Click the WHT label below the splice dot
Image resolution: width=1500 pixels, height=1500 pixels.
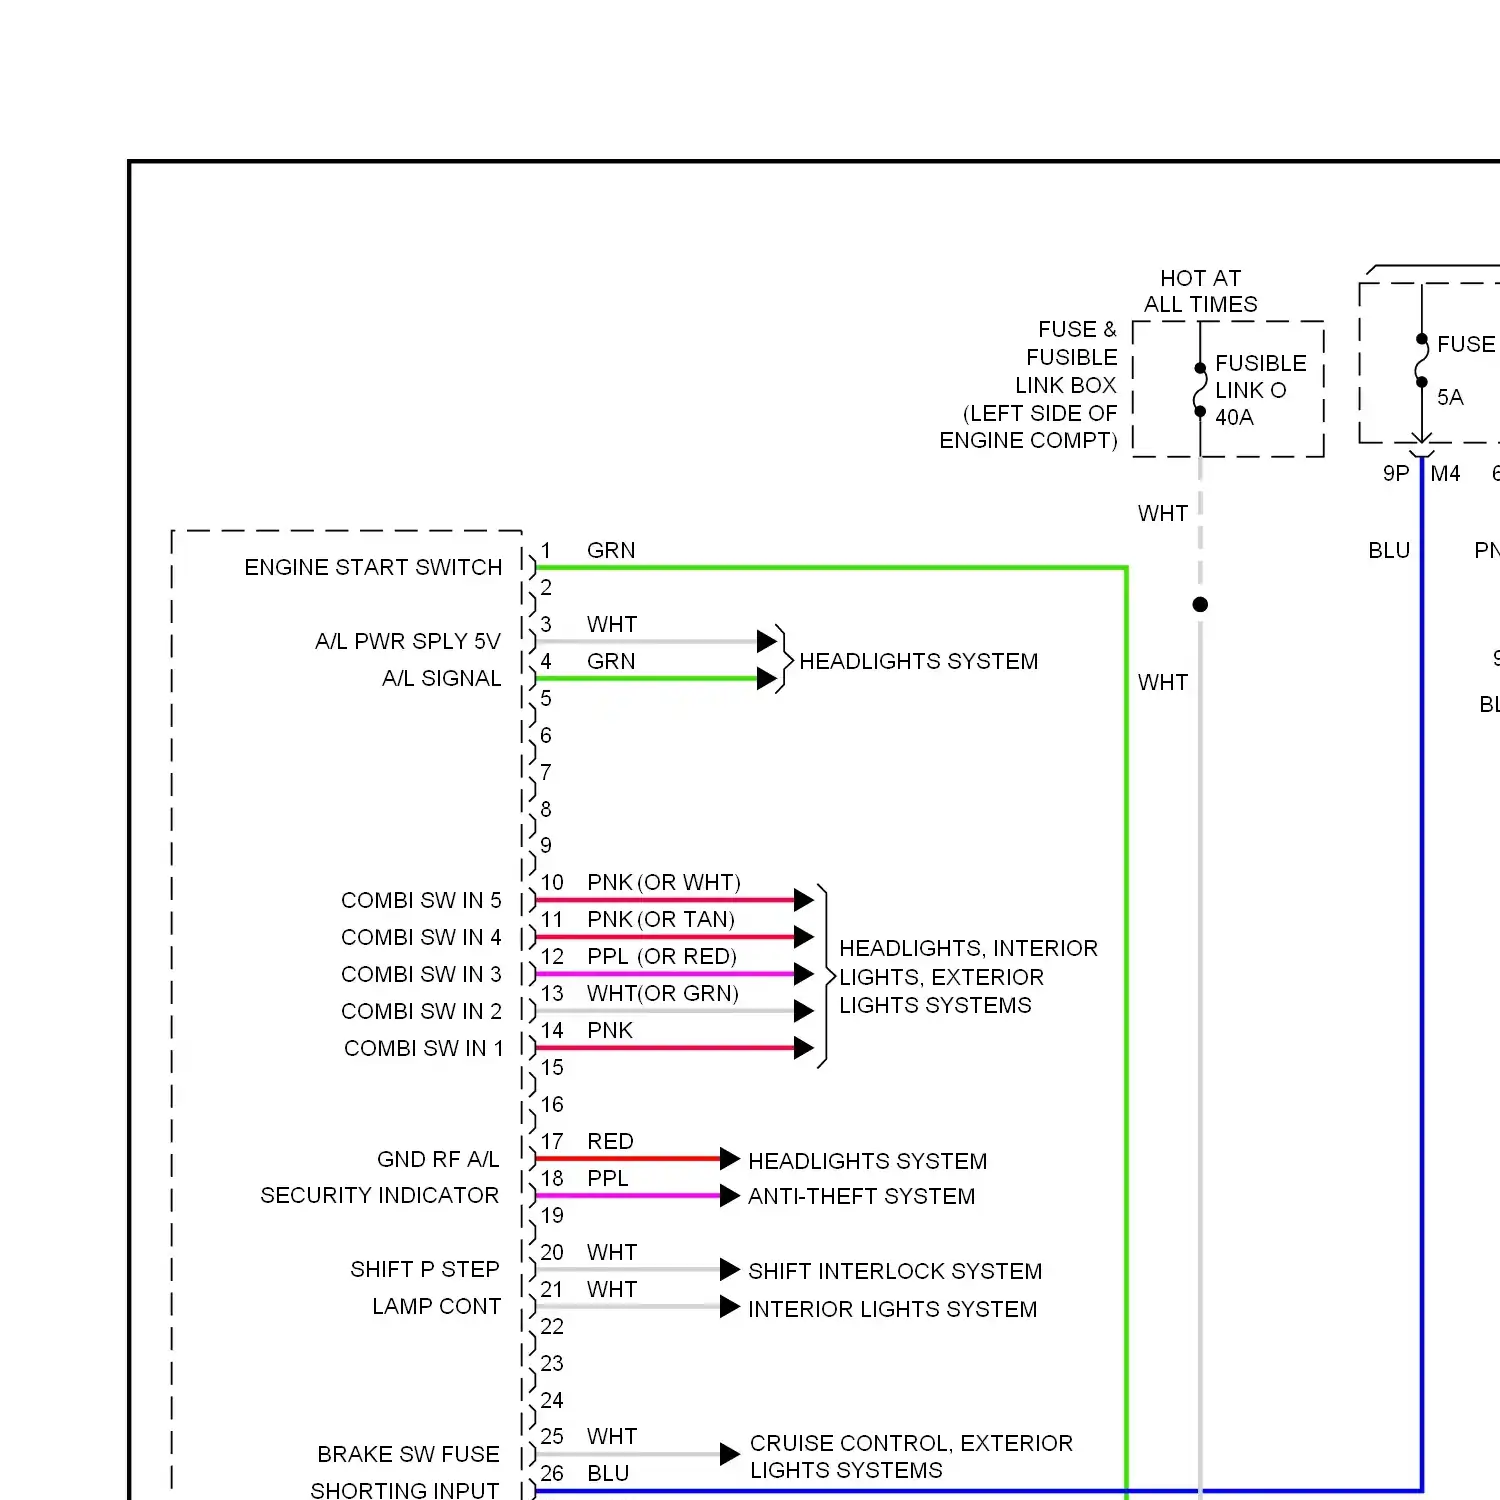[x=1163, y=683]
